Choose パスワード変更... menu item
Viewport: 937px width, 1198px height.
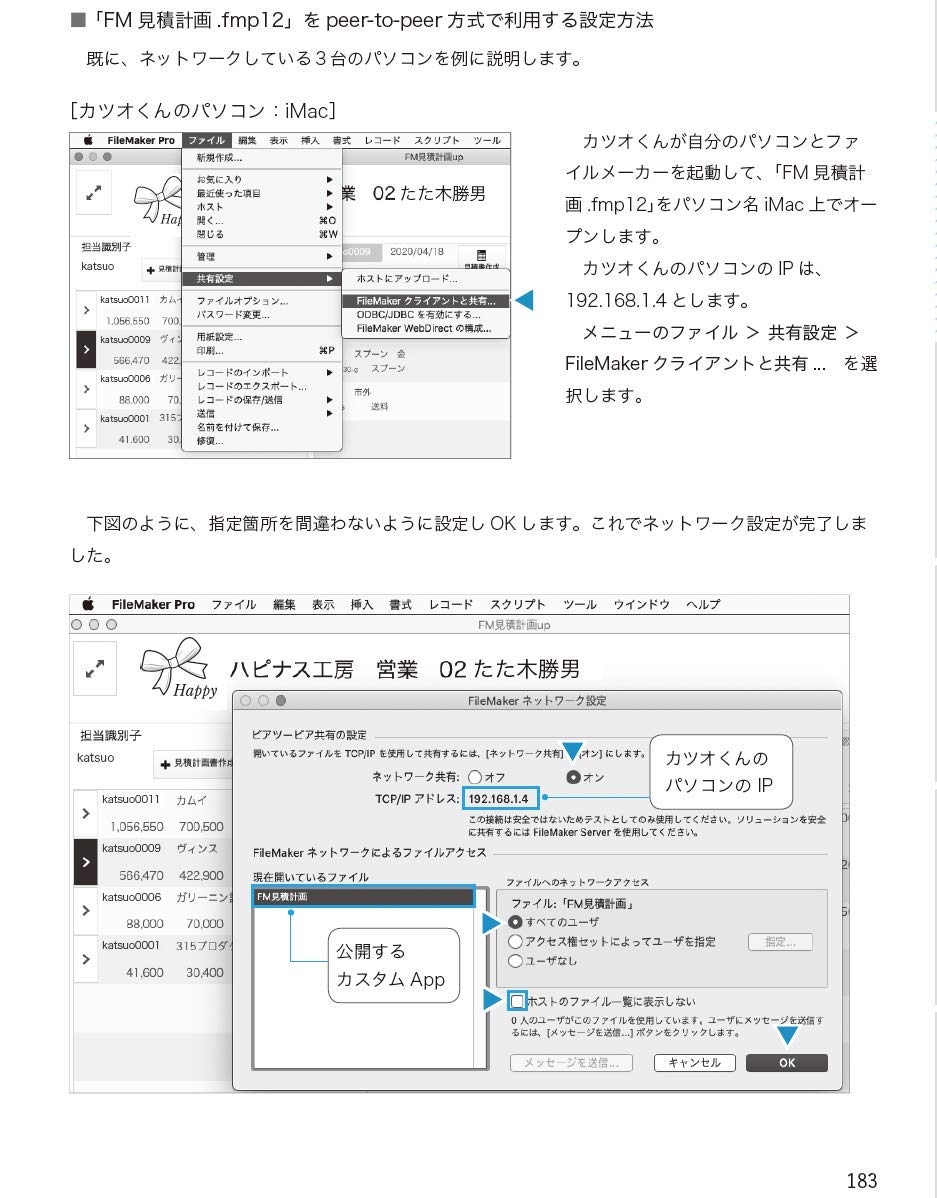[261, 315]
